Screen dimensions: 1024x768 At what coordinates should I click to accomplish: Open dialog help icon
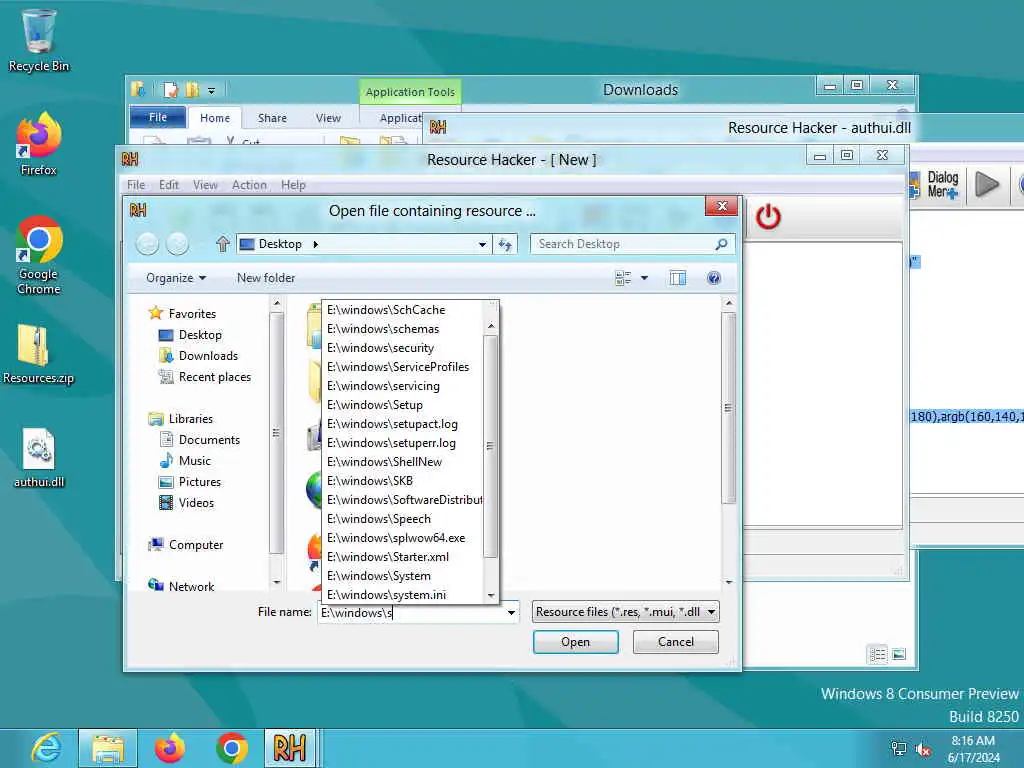pos(714,278)
